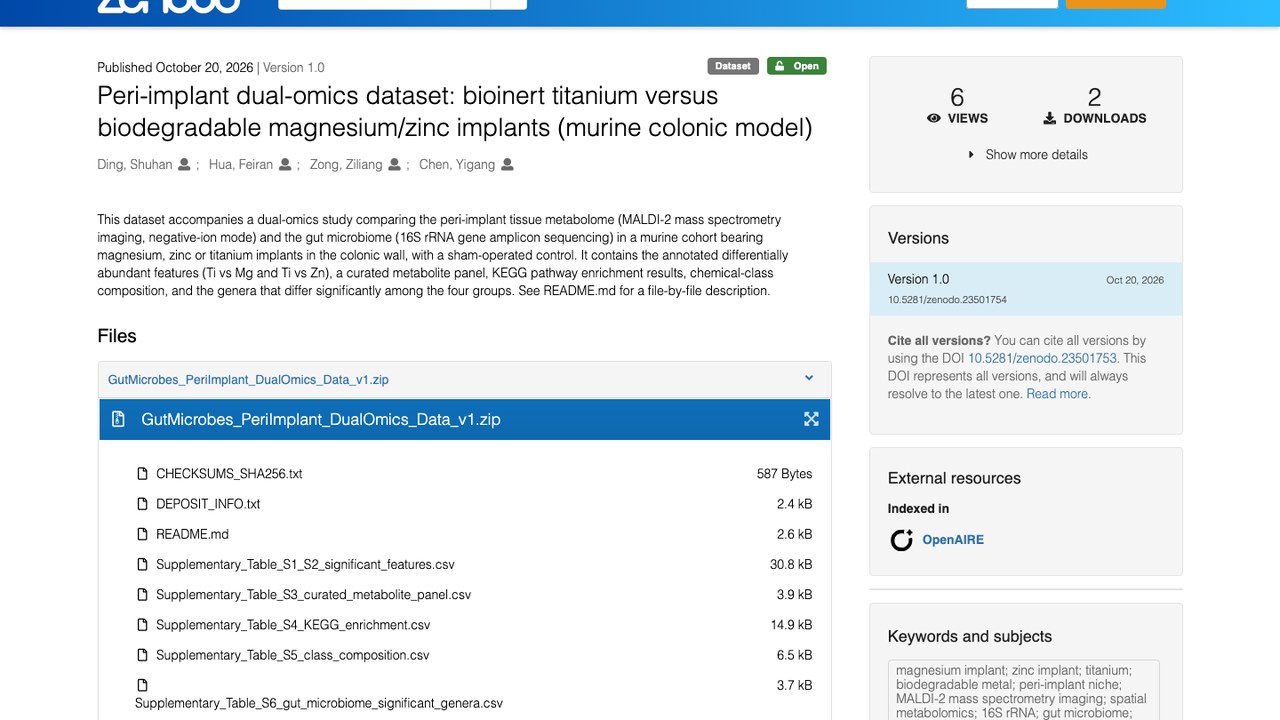
Task: Click the person icon next to Chen, Yigang
Action: pos(507,165)
